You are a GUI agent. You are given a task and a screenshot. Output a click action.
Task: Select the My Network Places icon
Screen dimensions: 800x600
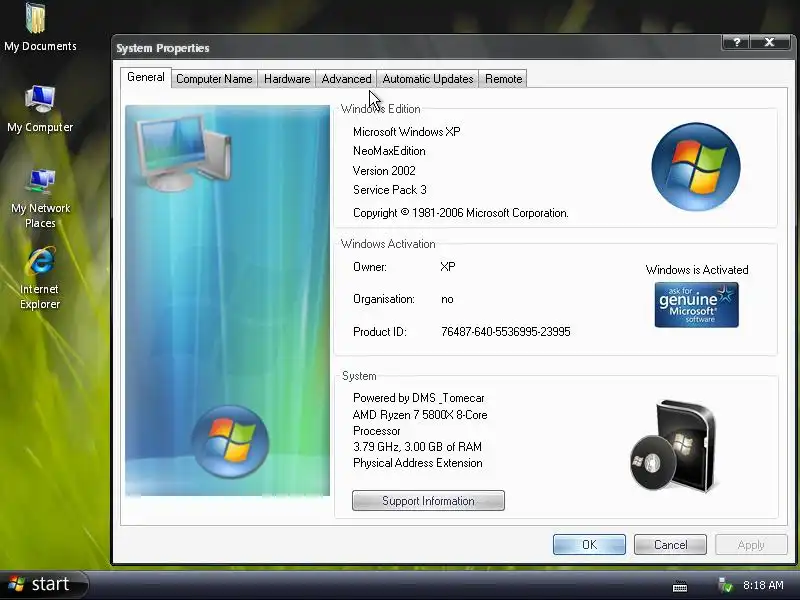[40, 199]
